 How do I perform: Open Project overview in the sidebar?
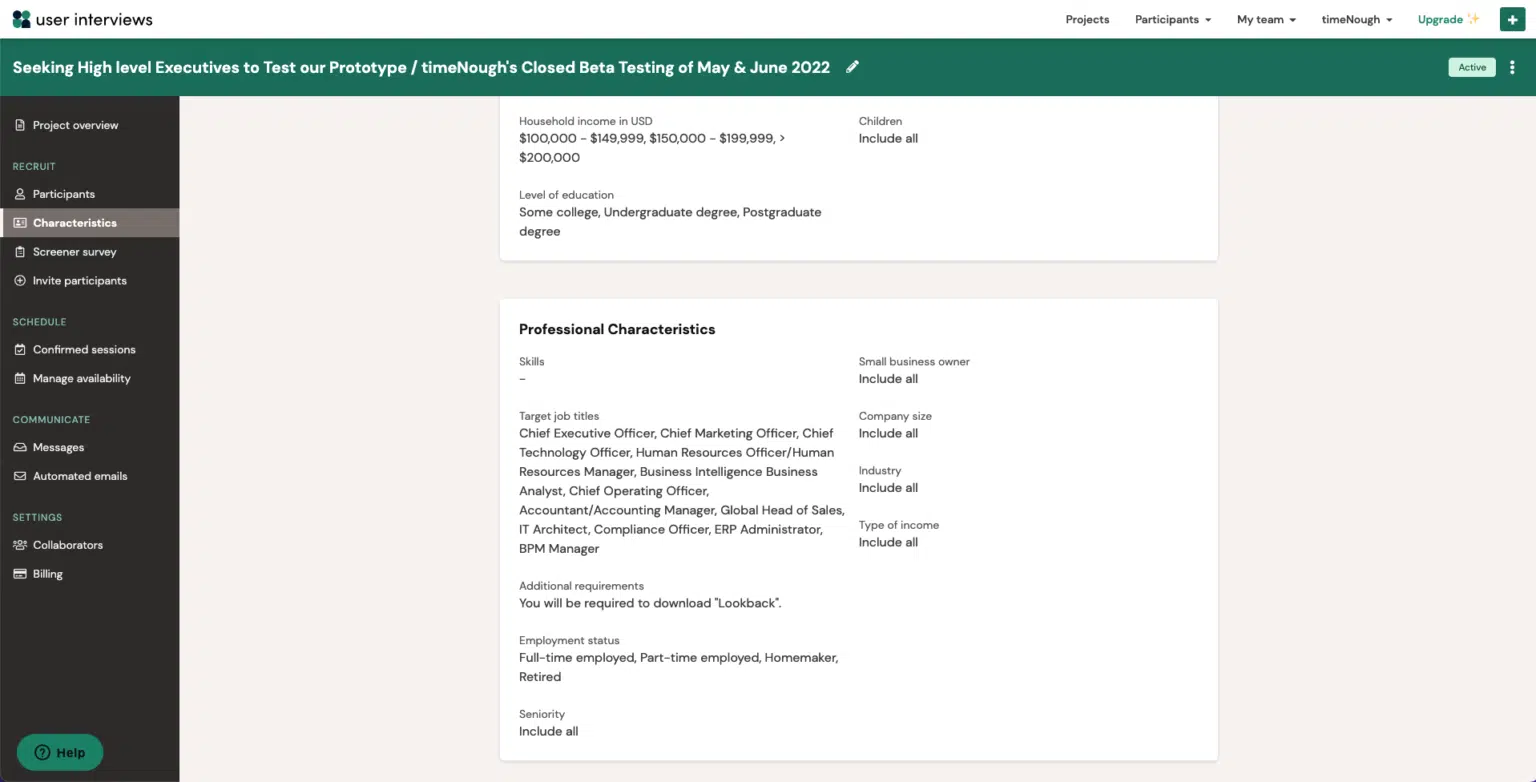tap(75, 125)
